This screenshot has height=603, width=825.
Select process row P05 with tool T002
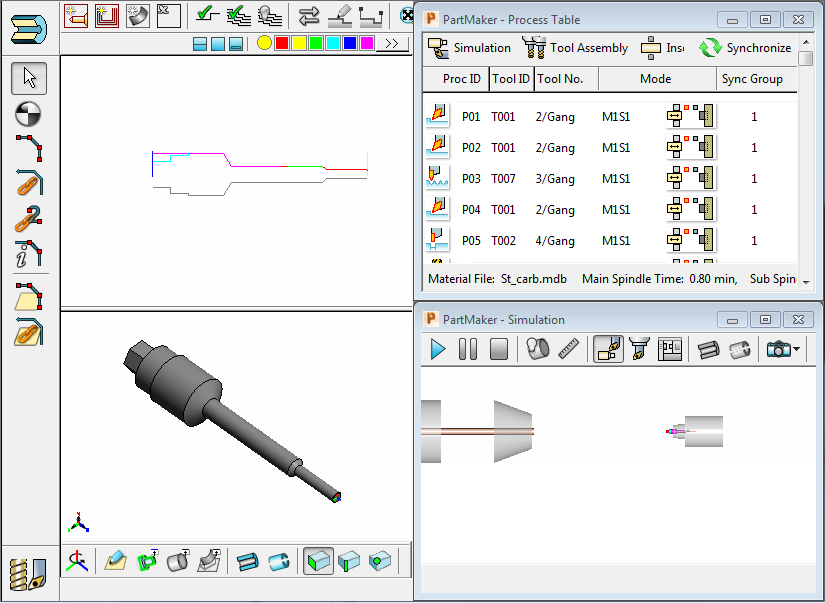coord(610,240)
